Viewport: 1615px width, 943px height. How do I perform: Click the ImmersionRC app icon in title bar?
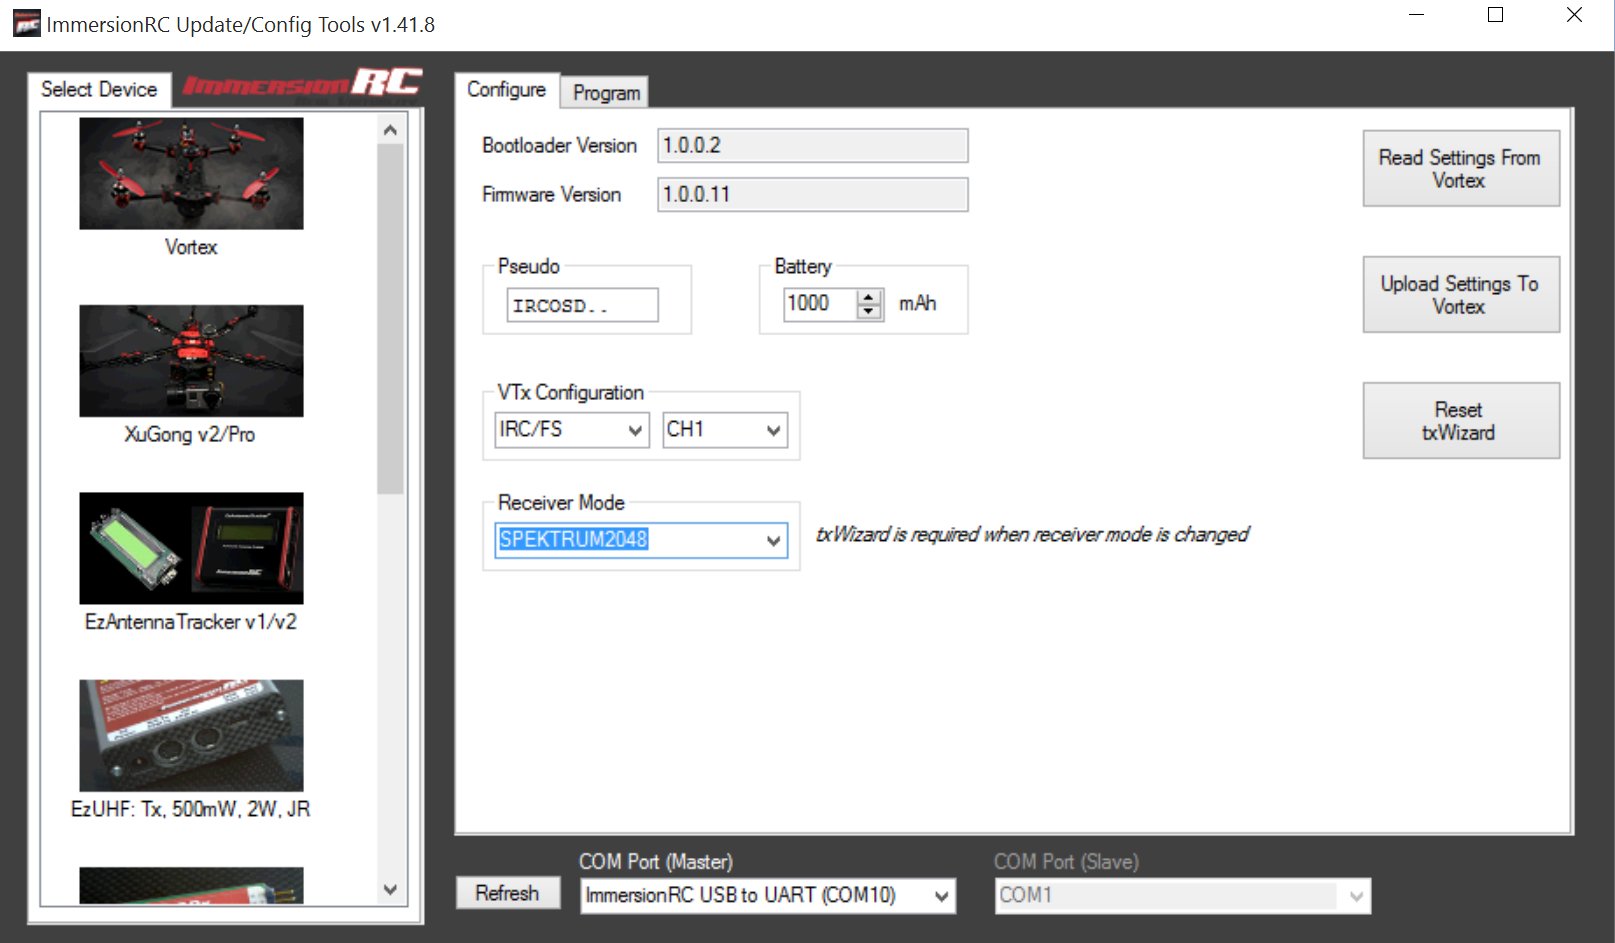pos(27,24)
